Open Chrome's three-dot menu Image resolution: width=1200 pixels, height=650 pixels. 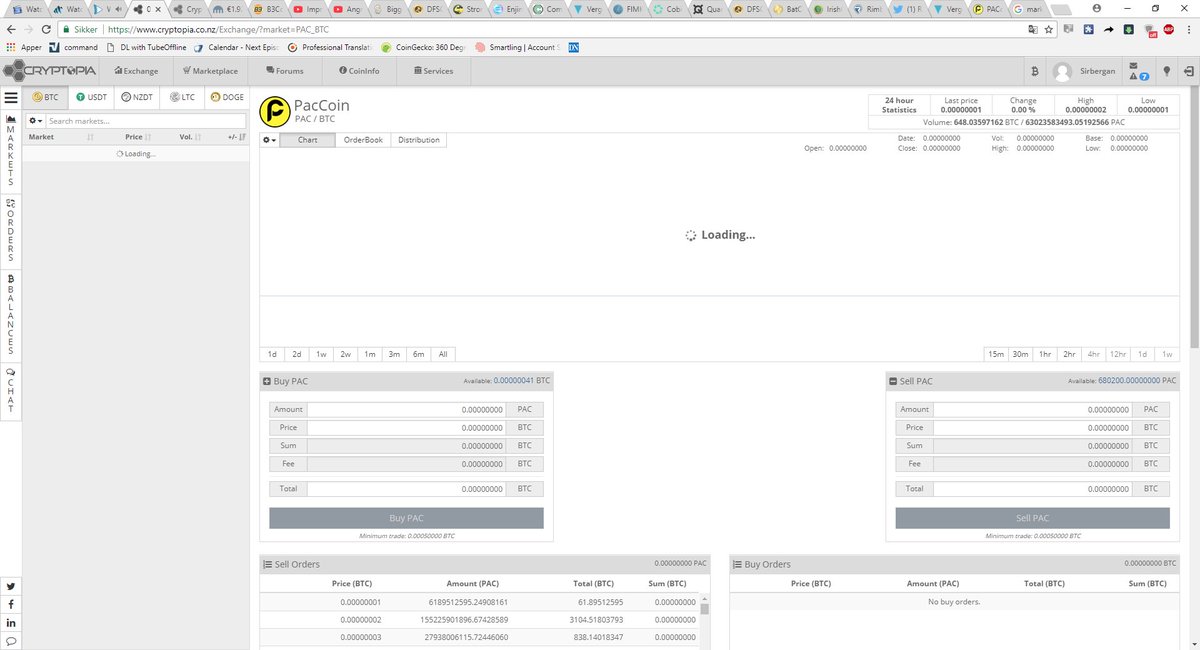pos(1188,29)
